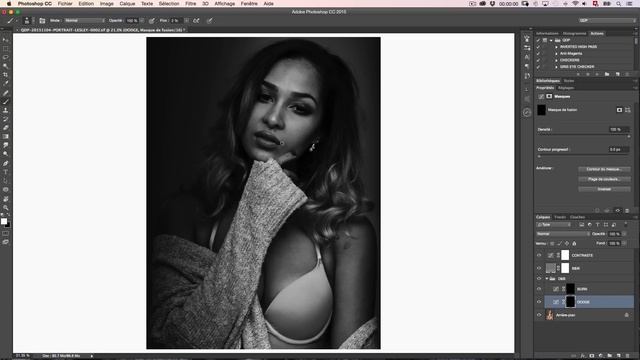640x360 pixels.
Task: Select the Rectangular Marquee tool
Action: click(x=5, y=48)
